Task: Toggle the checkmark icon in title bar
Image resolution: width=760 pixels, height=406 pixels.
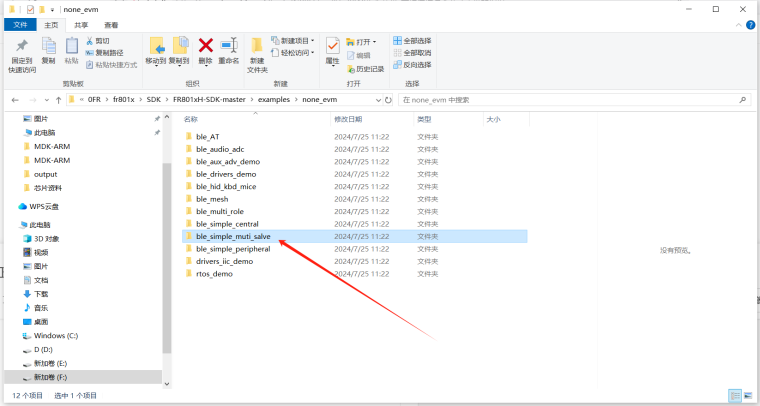Action: point(28,9)
